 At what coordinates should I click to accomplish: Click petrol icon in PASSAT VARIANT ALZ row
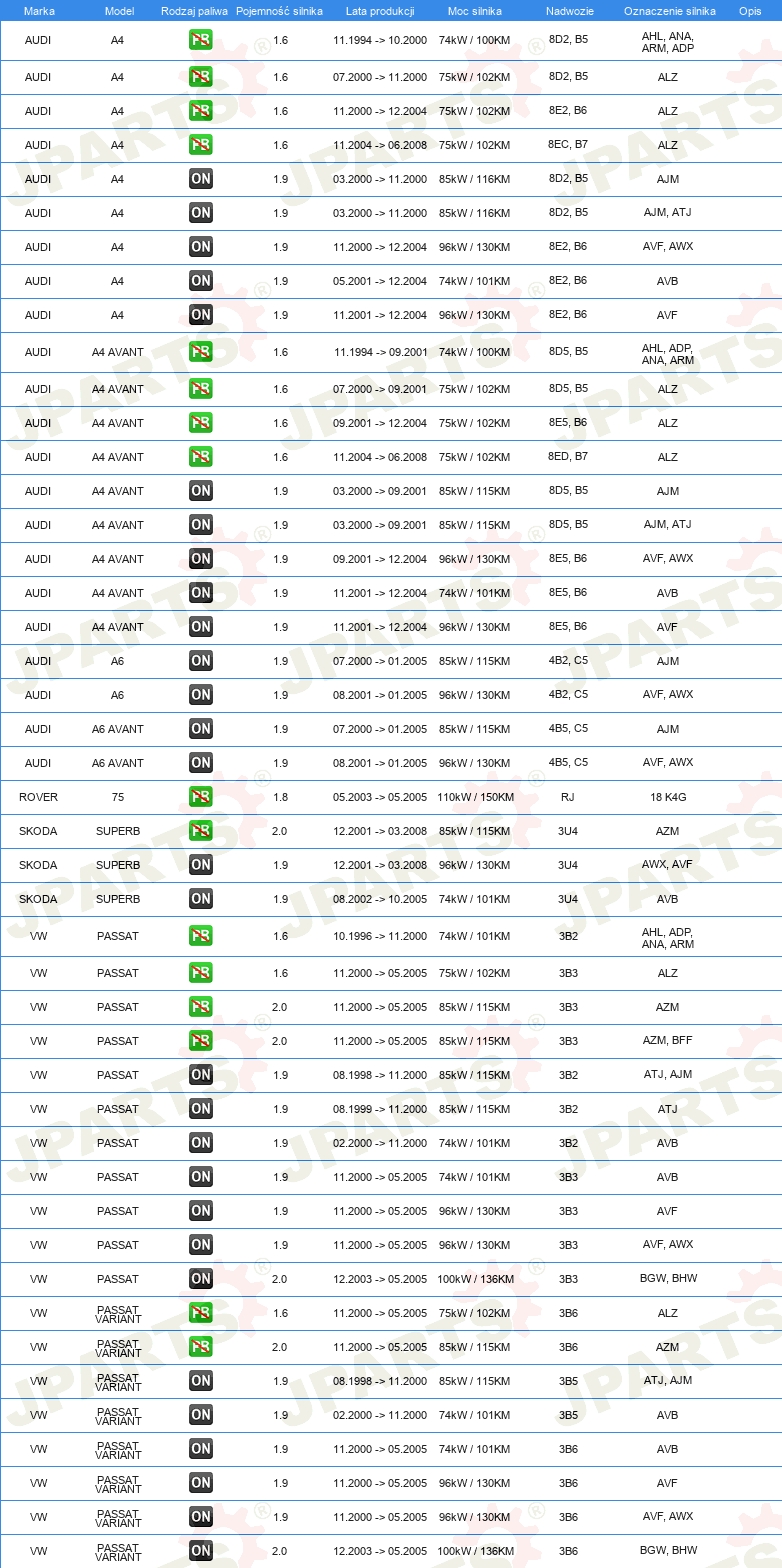pos(201,1313)
